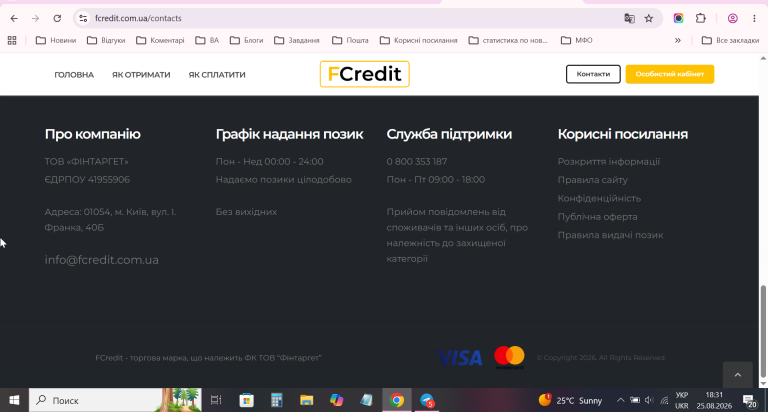Show hidden tray icons with the chevron
The image size is (768, 412).
click(620, 400)
